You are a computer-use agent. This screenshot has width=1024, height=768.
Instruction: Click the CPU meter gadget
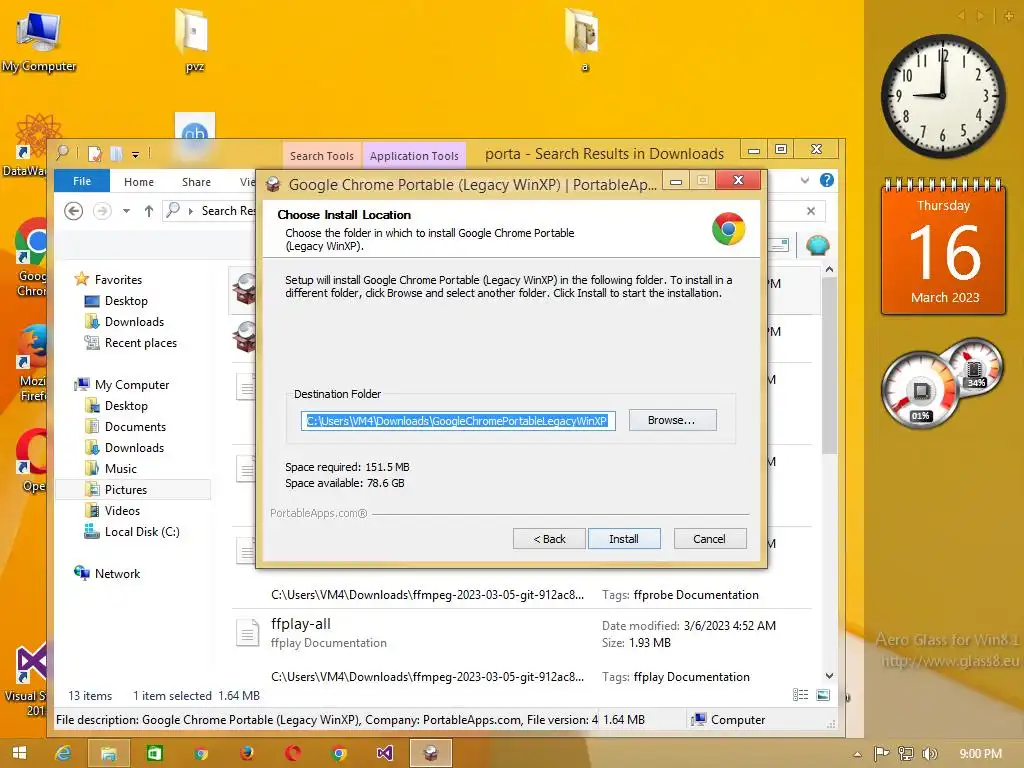pos(943,382)
